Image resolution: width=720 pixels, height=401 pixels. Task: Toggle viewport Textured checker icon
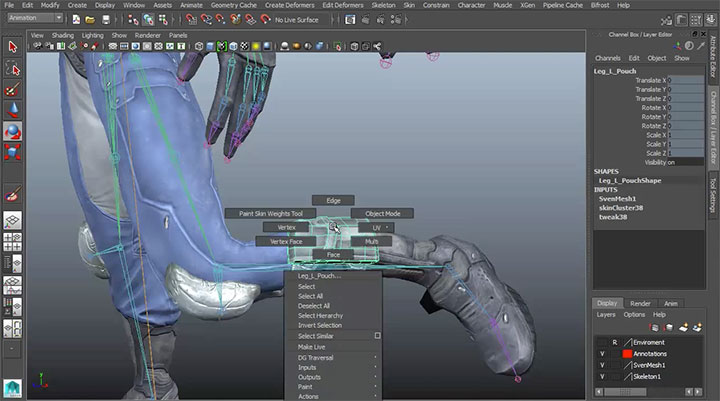[244, 46]
